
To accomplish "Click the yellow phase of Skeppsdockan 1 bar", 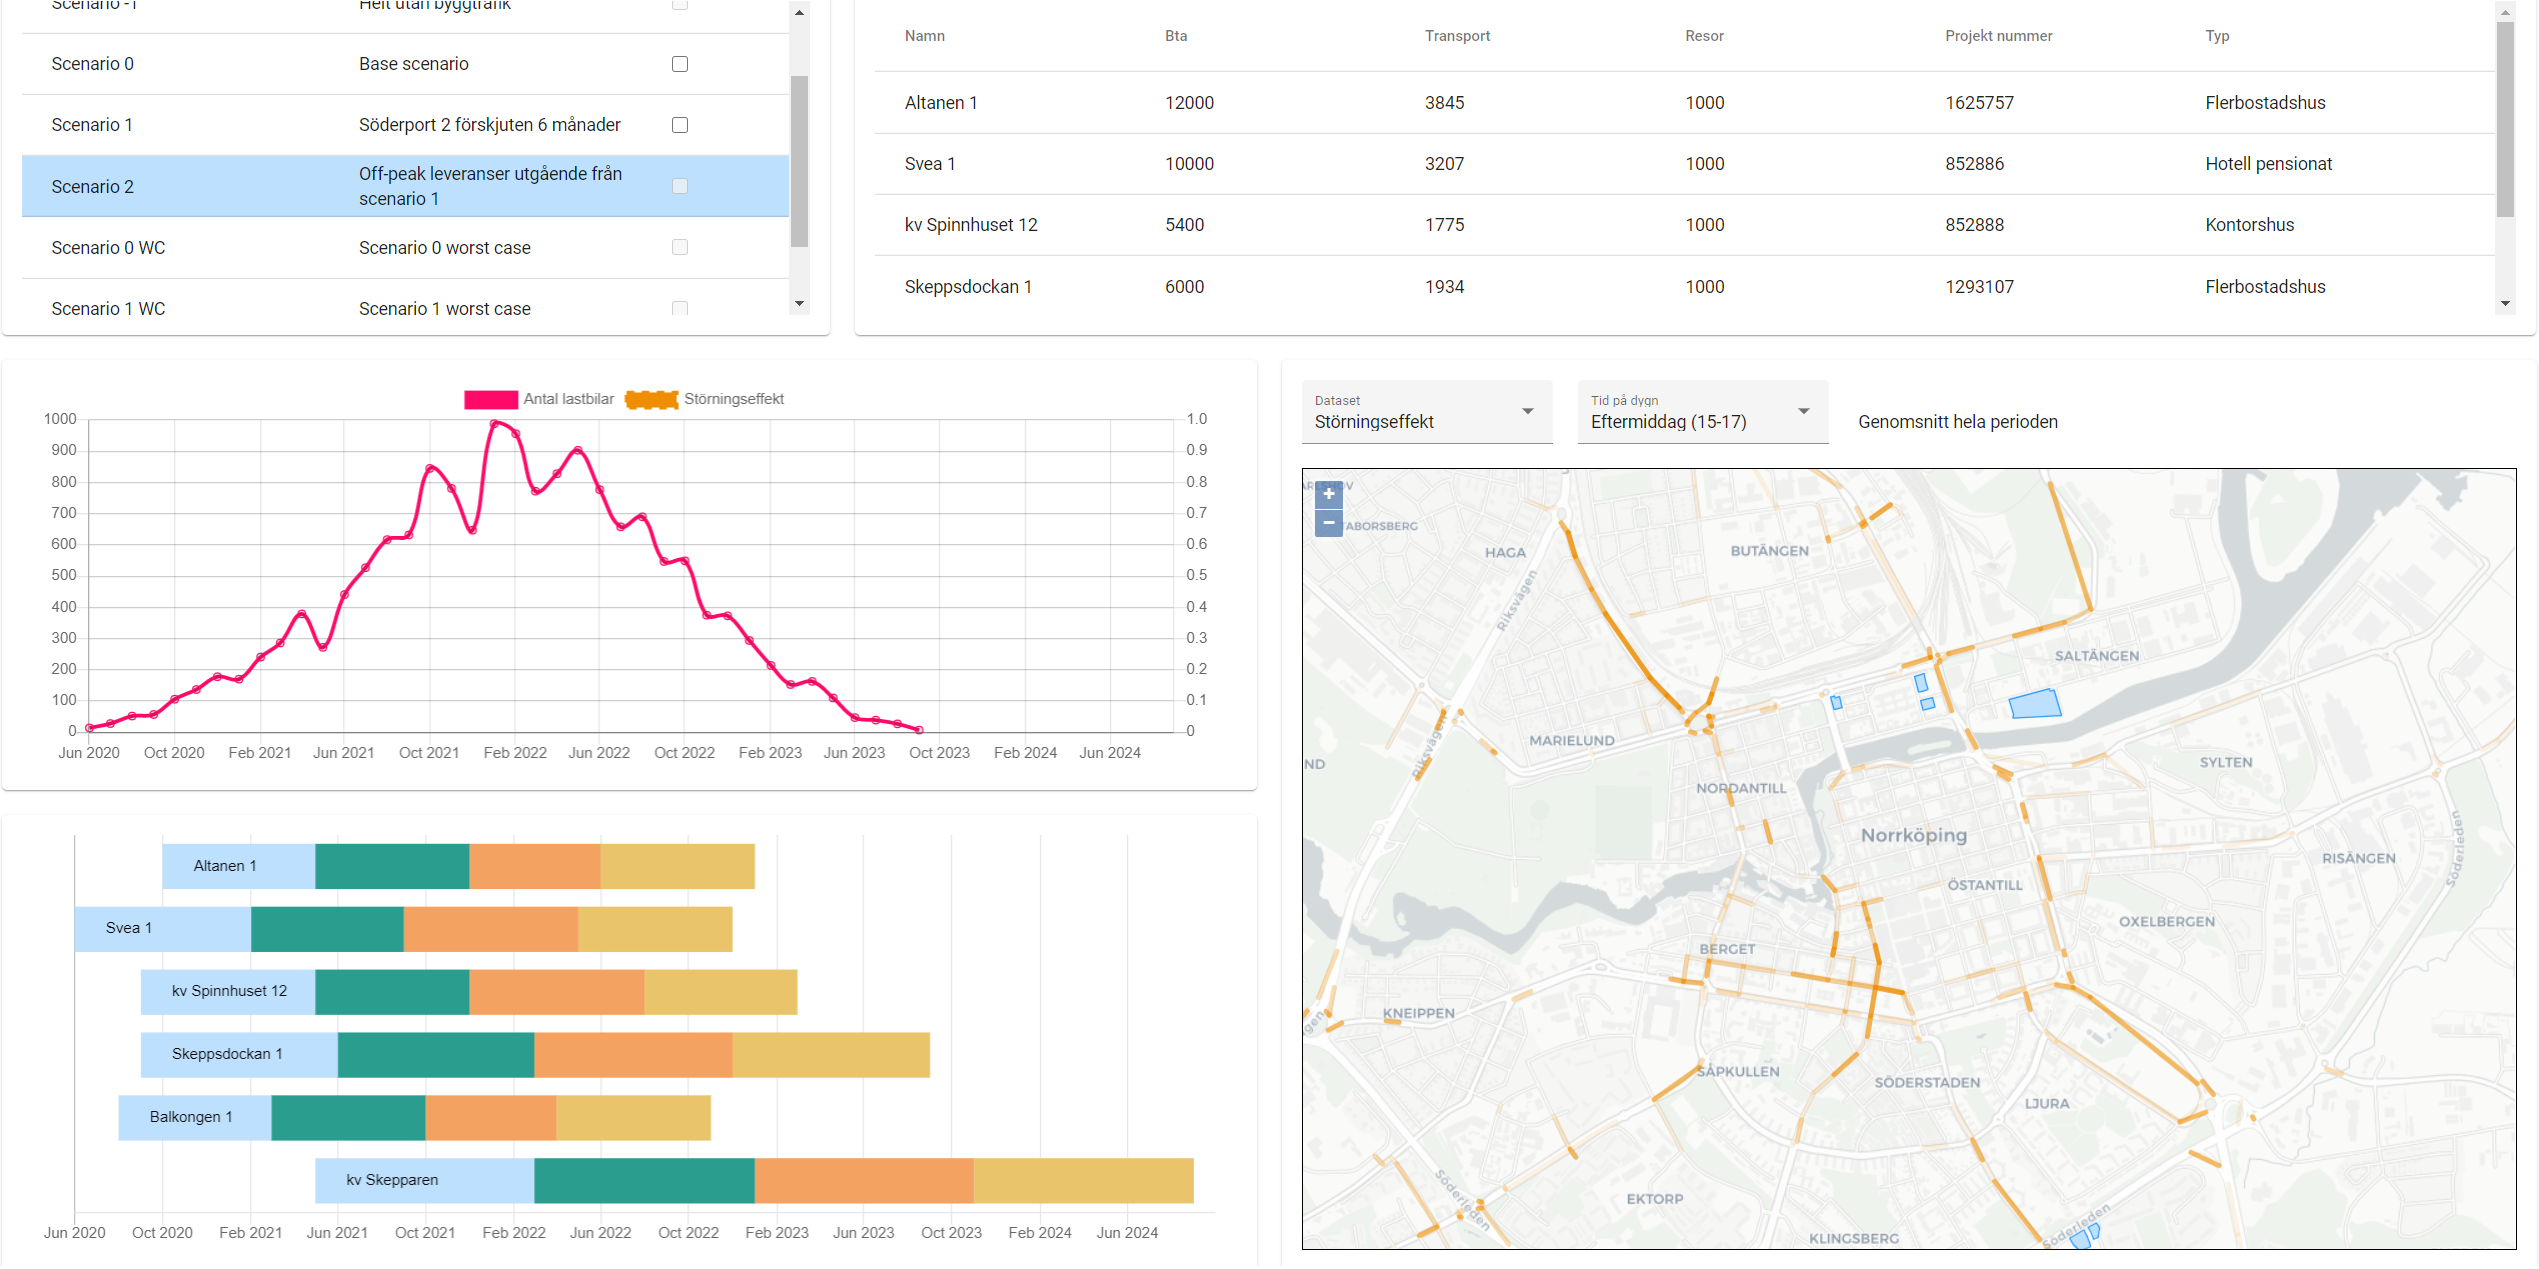I will coord(831,1055).
